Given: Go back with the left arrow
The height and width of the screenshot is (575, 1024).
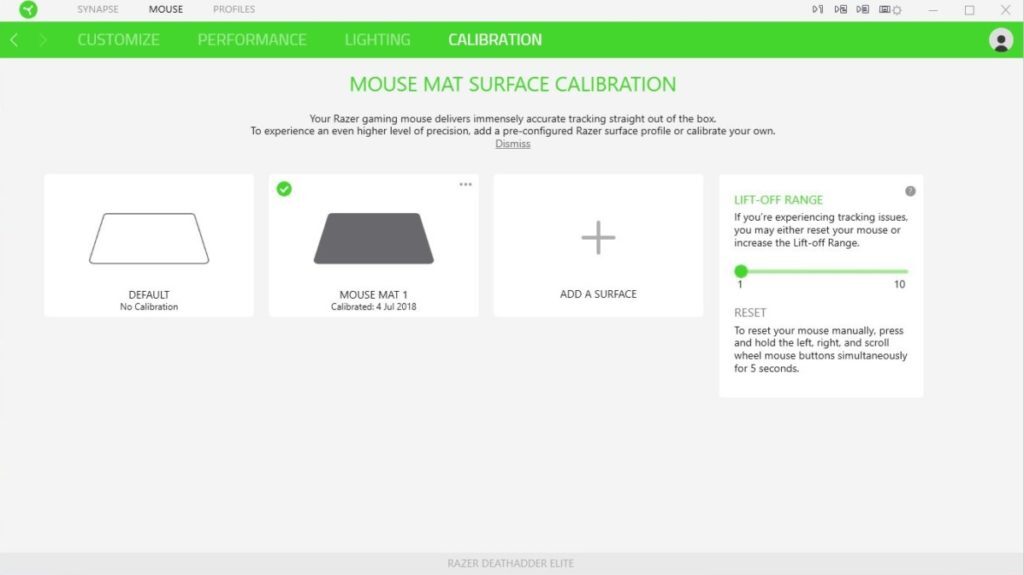Looking at the screenshot, I should tap(14, 40).
